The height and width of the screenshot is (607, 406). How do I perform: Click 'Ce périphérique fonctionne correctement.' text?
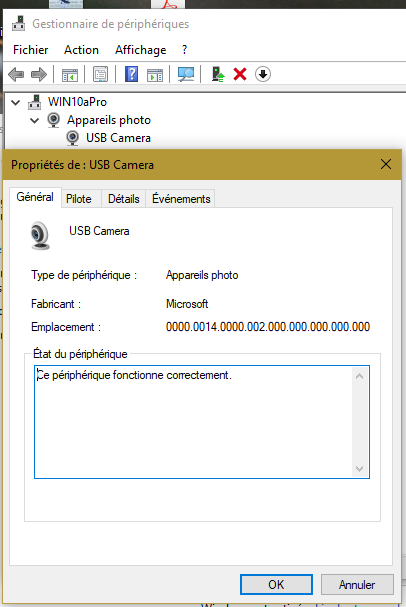coord(134,375)
